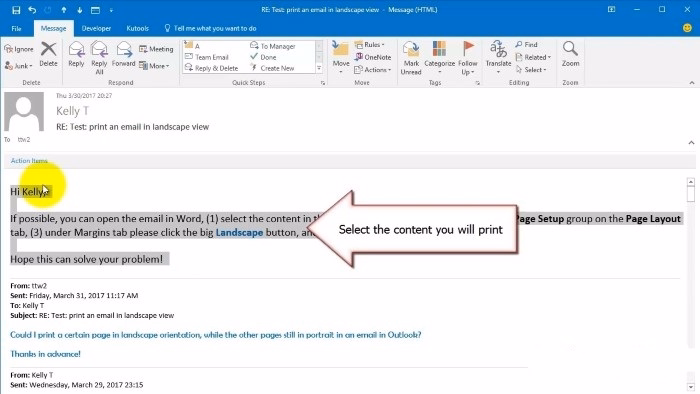Click the message scrollbar down arrow
This screenshot has width=700, height=394.
coord(691,387)
